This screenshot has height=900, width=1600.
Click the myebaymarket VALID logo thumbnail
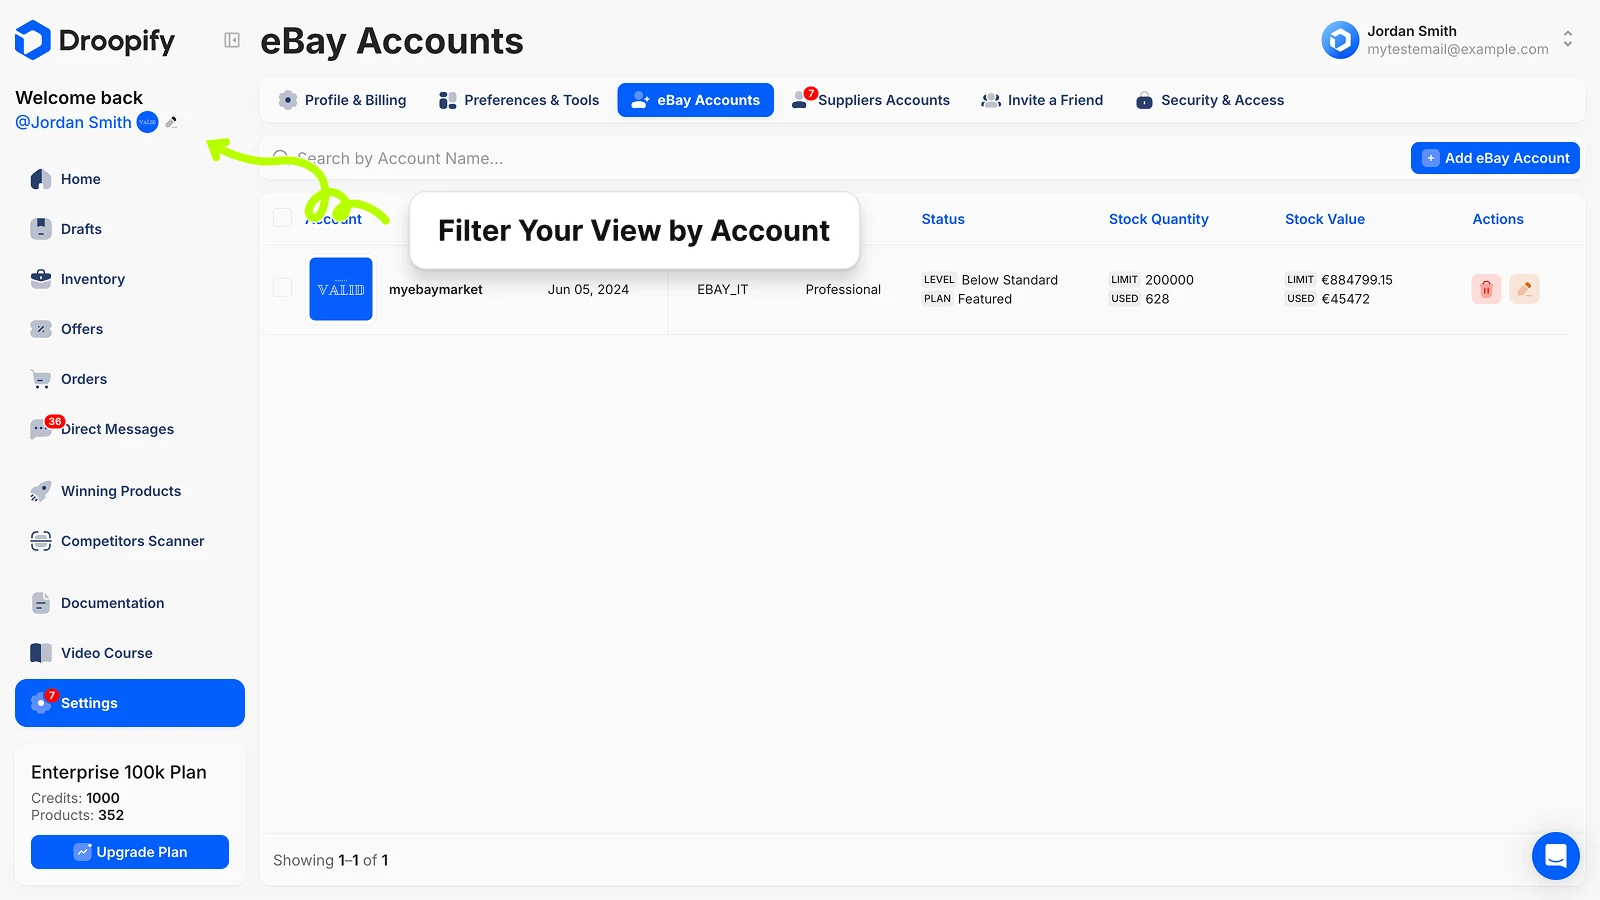point(341,289)
